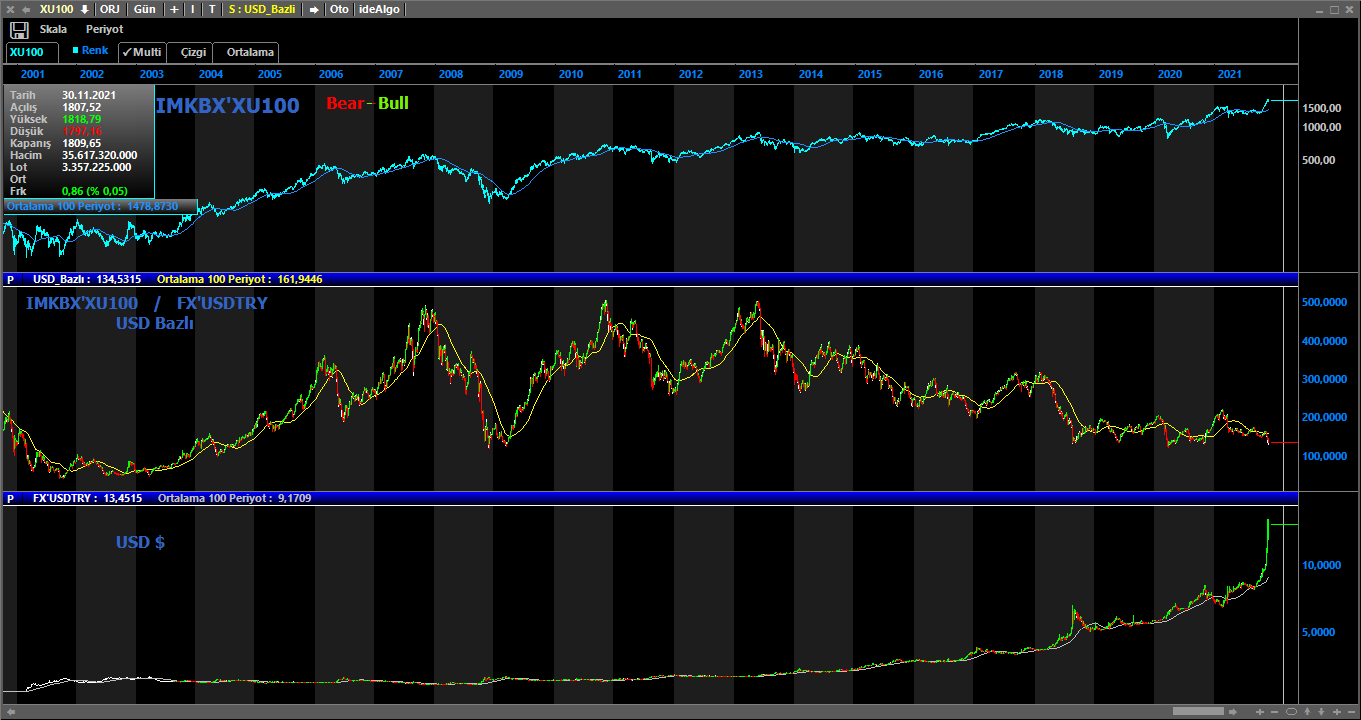Click the USD $ chart annotation

pyautogui.click(x=140, y=542)
